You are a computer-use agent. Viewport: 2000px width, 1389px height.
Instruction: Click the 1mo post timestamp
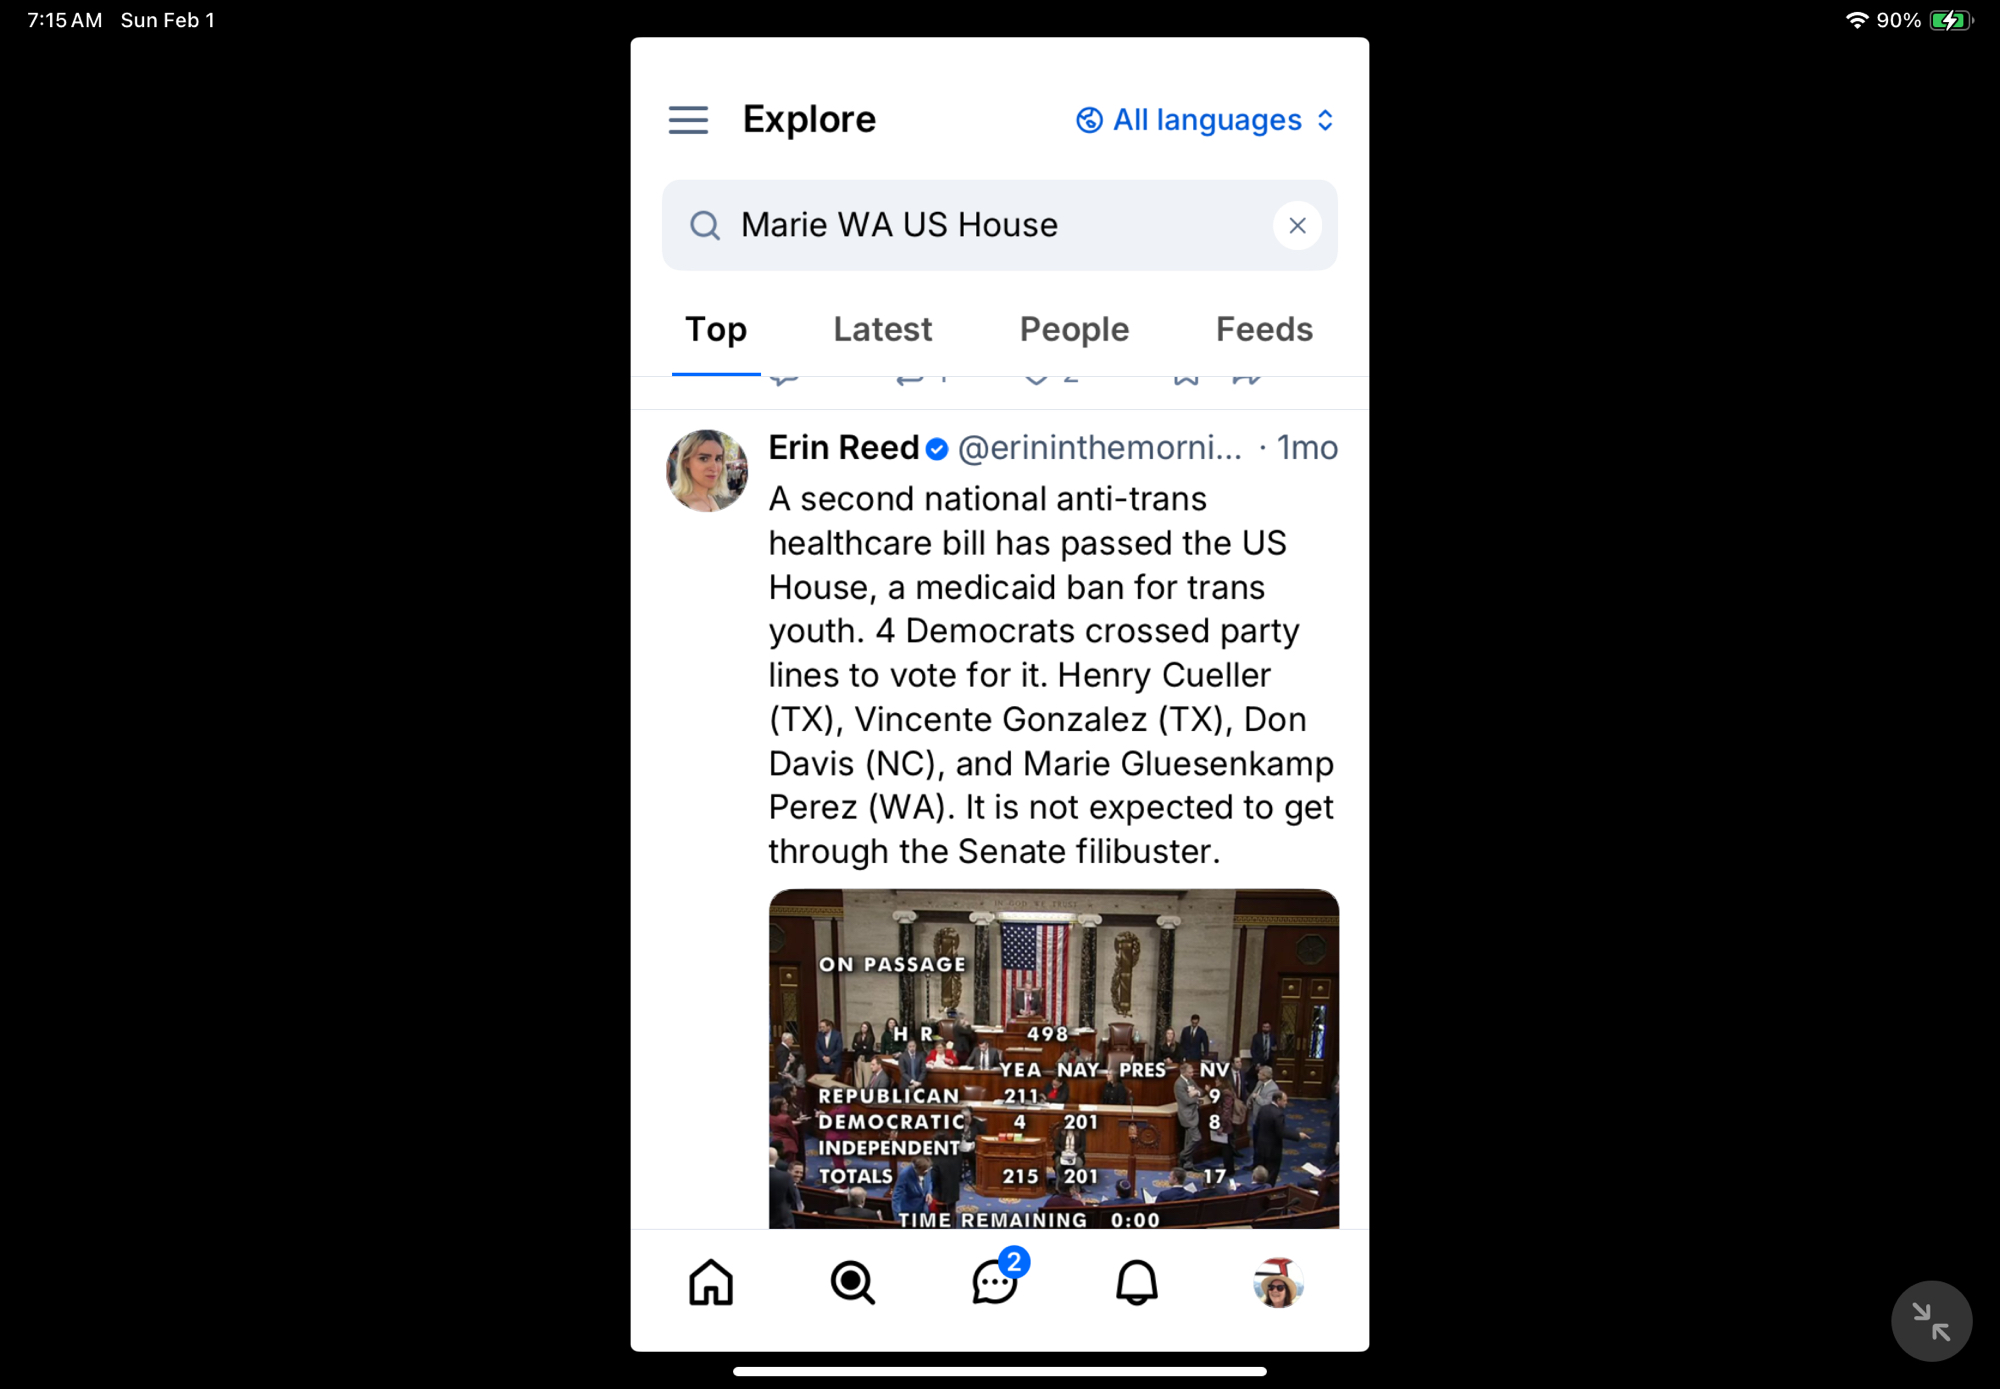1307,447
